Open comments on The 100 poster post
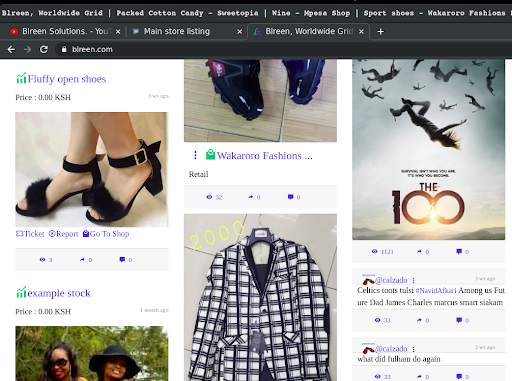Image resolution: width=512 pixels, height=381 pixels. [x=459, y=251]
